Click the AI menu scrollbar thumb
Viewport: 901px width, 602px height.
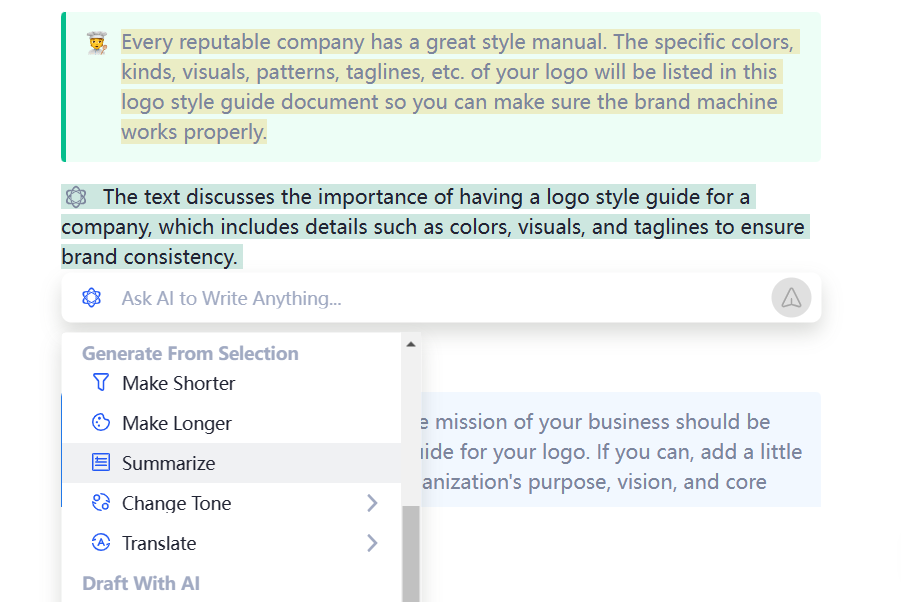coord(410,555)
